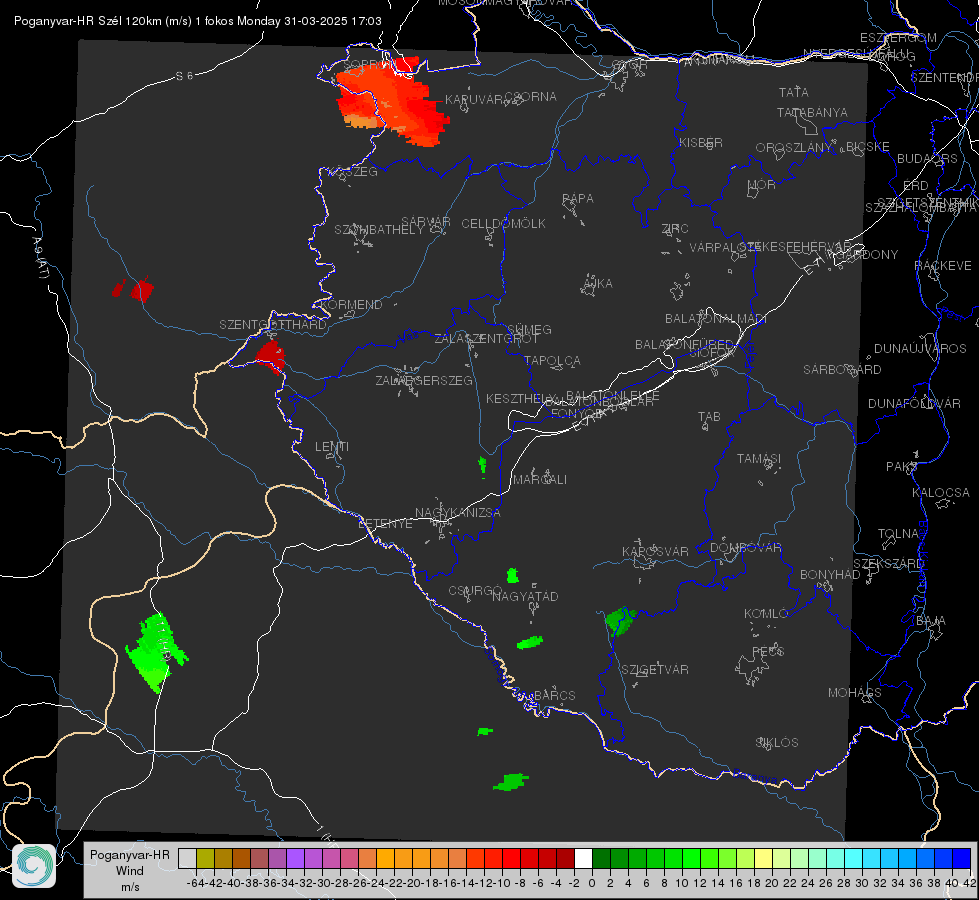Click the TAPOLCA city label
Viewport: 979px width, 900px height.
pyautogui.click(x=553, y=361)
